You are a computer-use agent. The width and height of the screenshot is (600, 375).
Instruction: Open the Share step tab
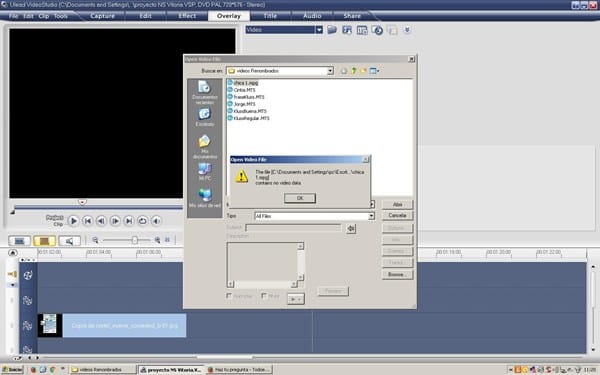(352, 16)
